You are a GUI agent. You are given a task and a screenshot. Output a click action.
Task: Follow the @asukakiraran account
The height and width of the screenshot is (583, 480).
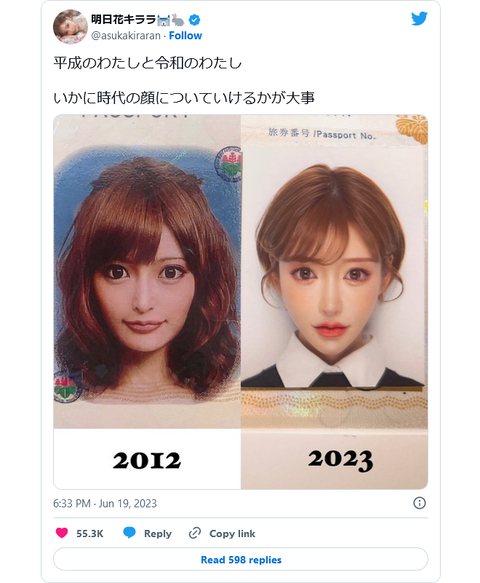185,36
